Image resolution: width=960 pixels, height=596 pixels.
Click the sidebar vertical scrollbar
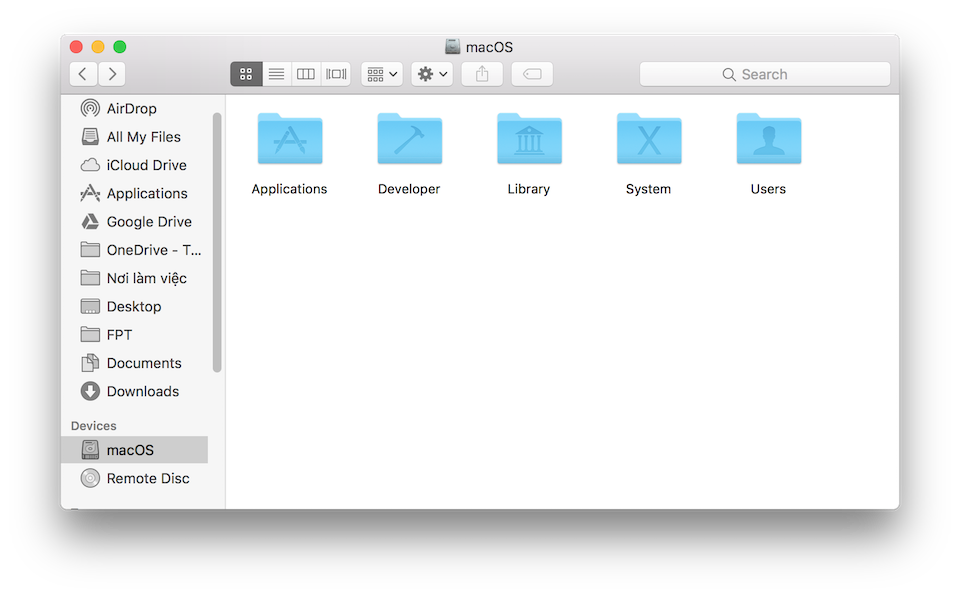[217, 240]
